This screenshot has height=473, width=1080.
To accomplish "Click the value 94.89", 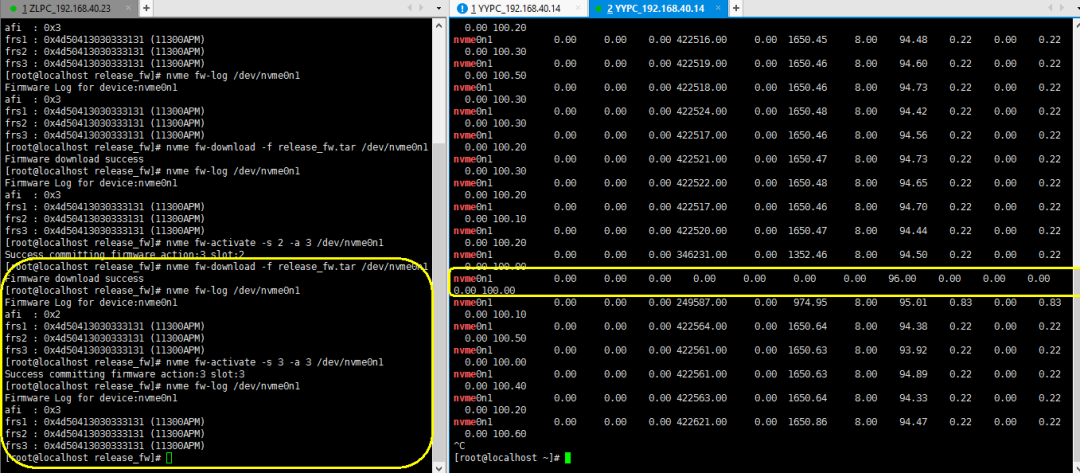I will click(x=913, y=374).
